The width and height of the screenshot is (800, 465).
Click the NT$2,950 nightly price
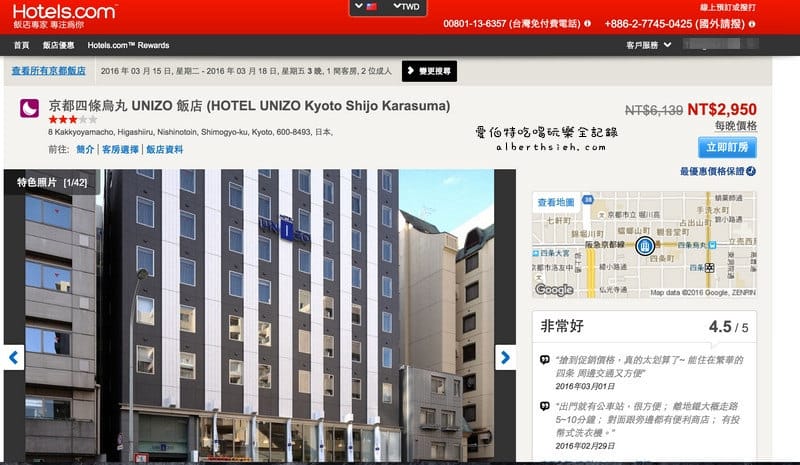pos(722,109)
